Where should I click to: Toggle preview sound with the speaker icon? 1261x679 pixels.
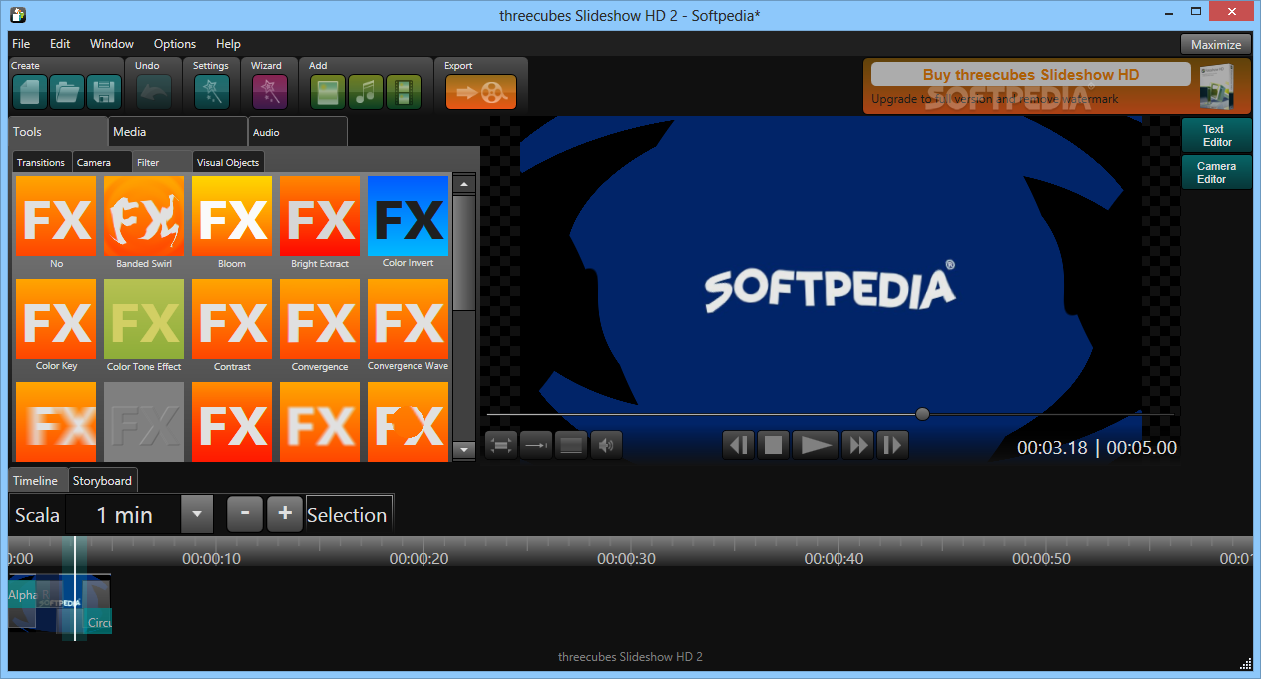pyautogui.click(x=606, y=445)
